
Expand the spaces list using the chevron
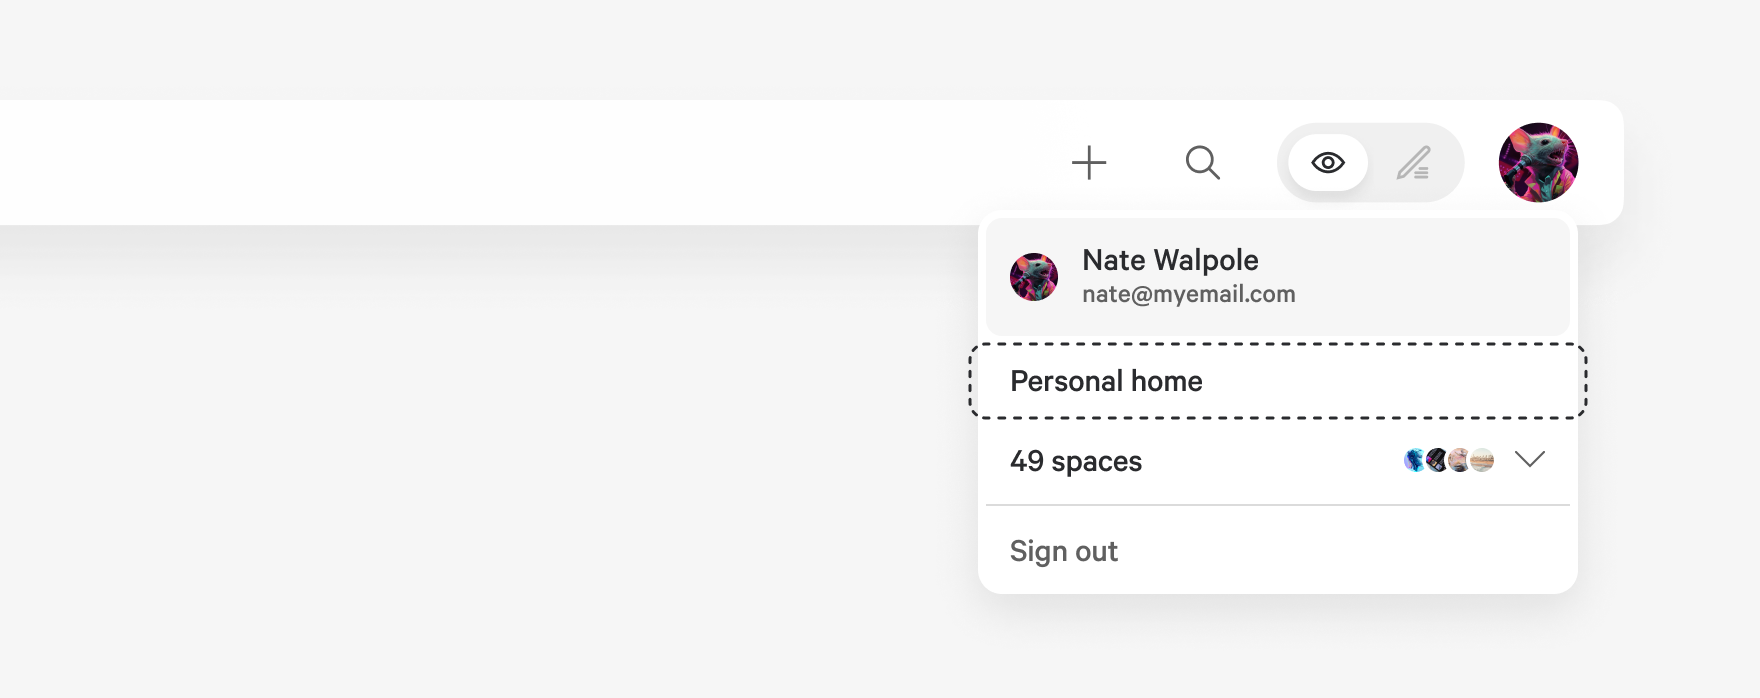click(1530, 459)
